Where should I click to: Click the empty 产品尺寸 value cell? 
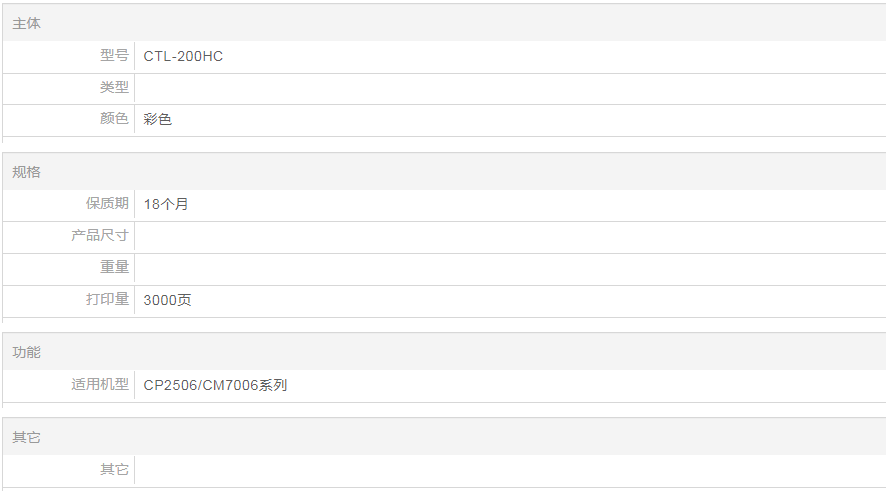(510, 236)
